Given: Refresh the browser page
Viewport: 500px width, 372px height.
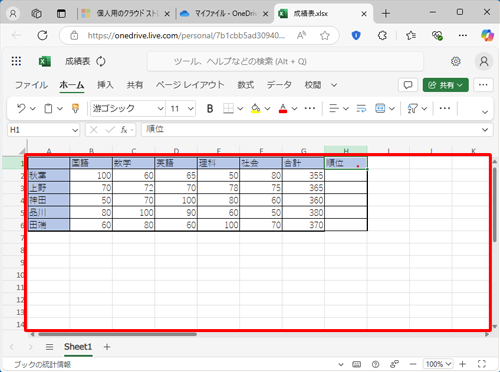Looking at the screenshot, I should 42,35.
